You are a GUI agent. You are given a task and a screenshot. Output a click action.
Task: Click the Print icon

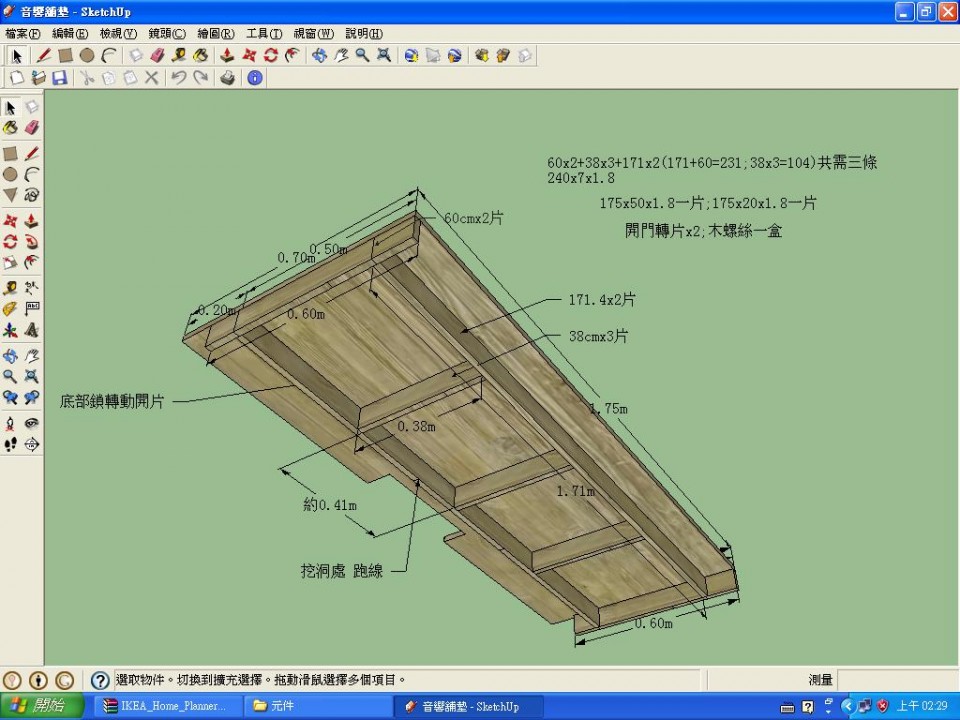pyautogui.click(x=228, y=78)
